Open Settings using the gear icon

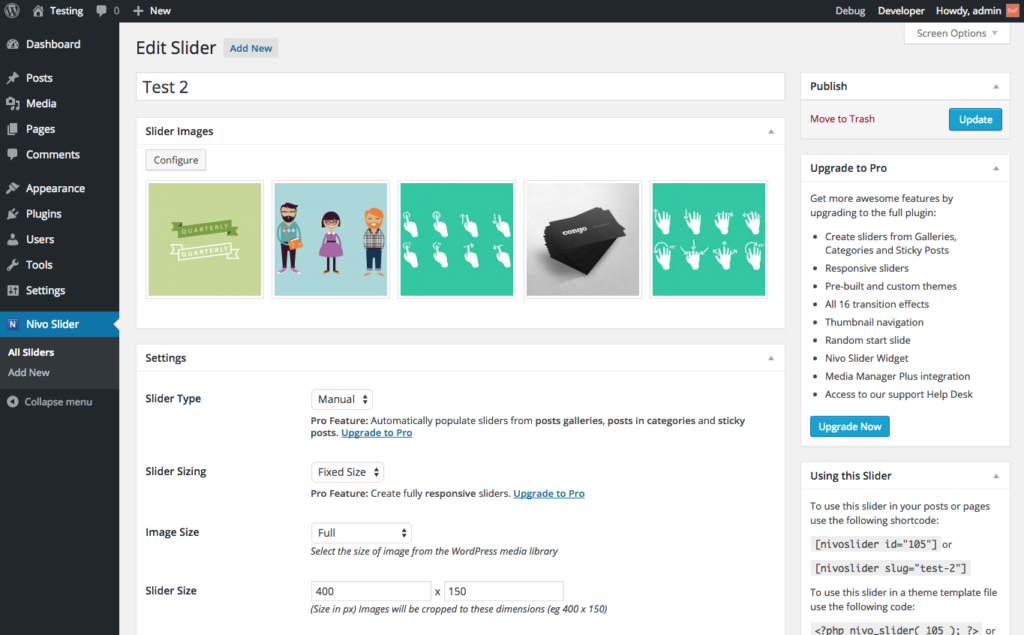click(14, 290)
